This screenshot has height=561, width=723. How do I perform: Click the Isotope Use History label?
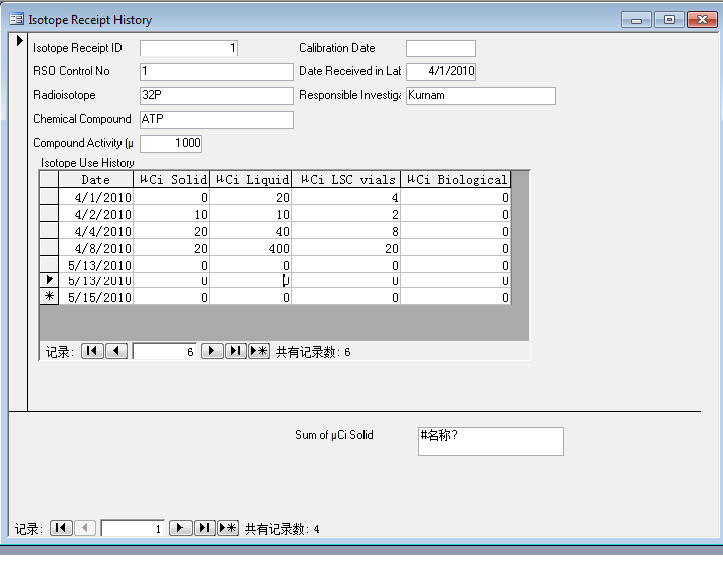click(x=88, y=163)
